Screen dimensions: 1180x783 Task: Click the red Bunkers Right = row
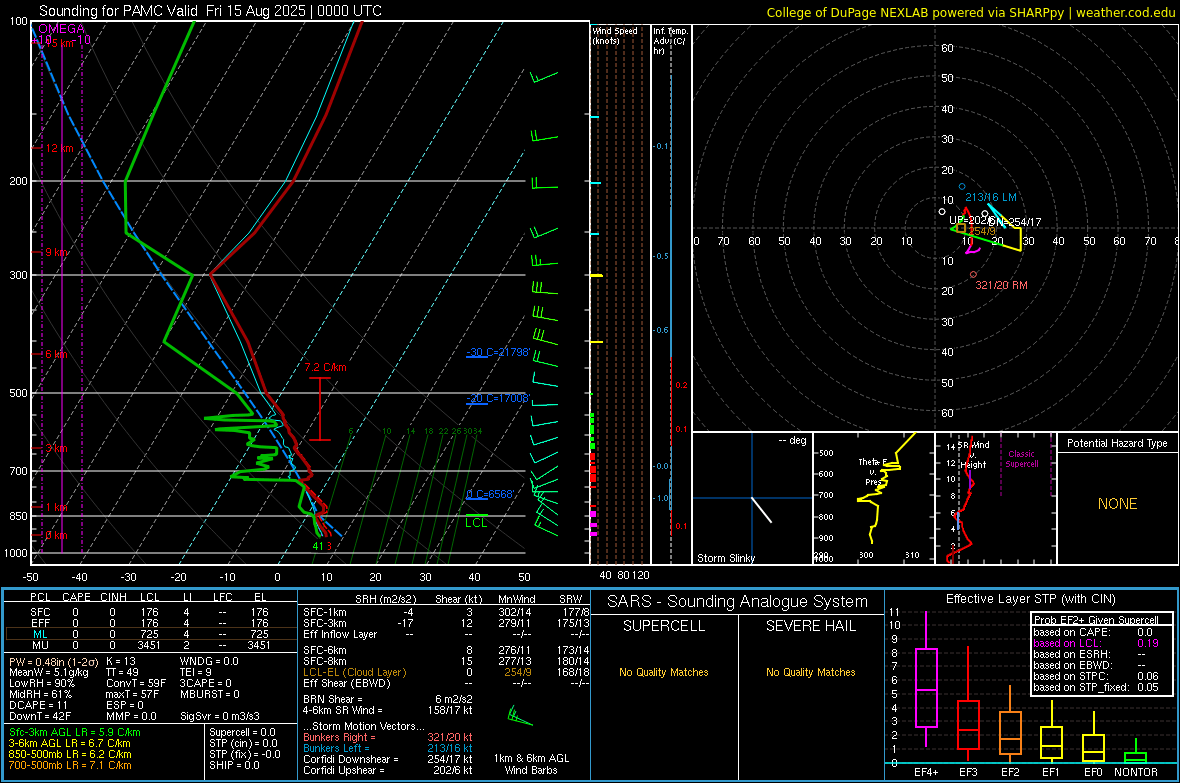click(x=388, y=738)
